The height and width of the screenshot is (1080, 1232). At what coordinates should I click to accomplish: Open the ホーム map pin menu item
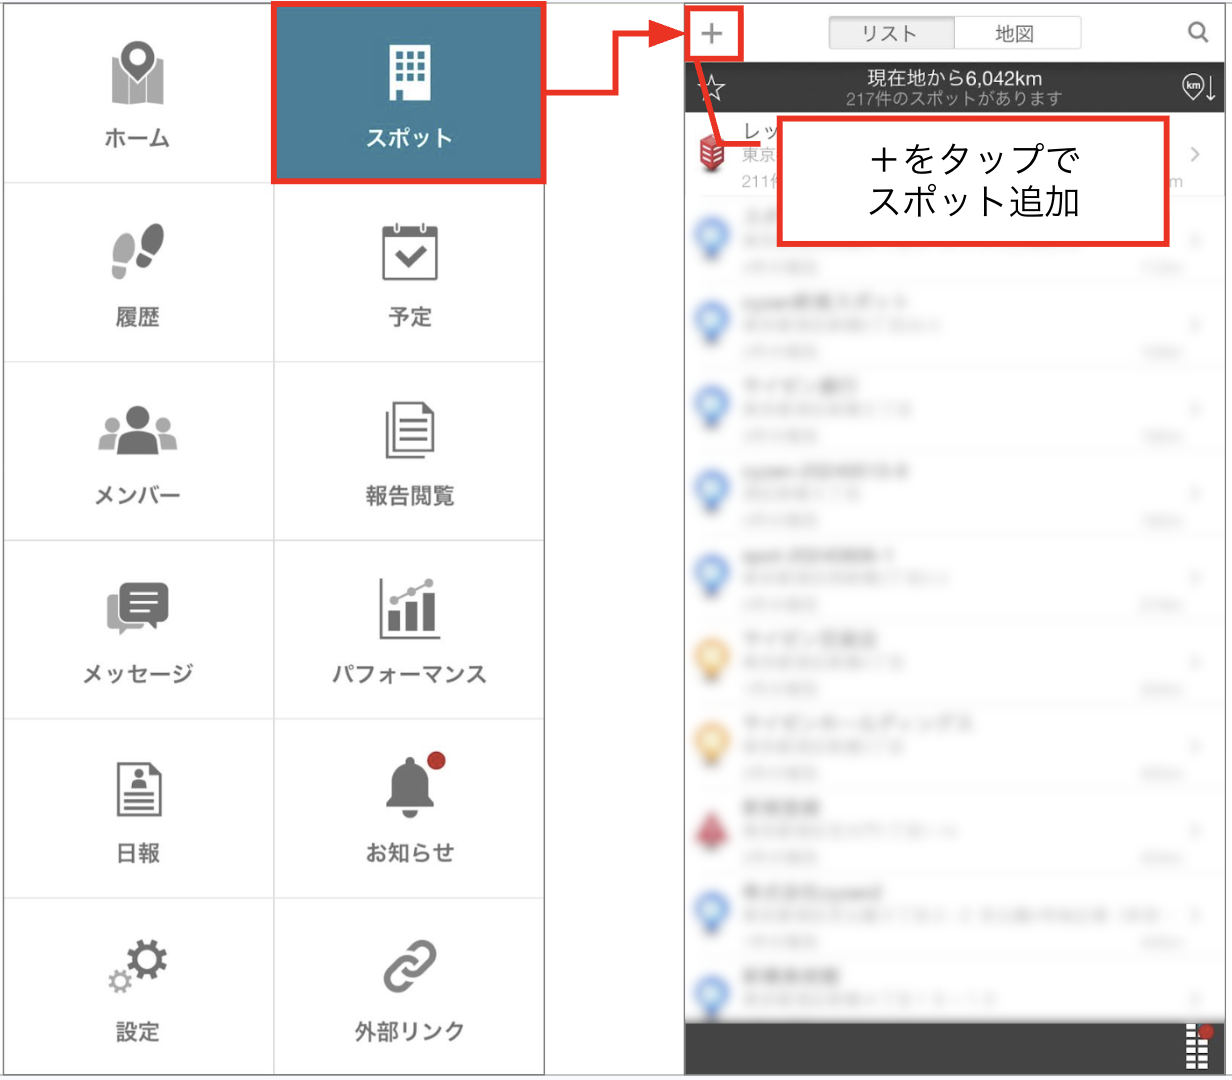click(x=138, y=93)
